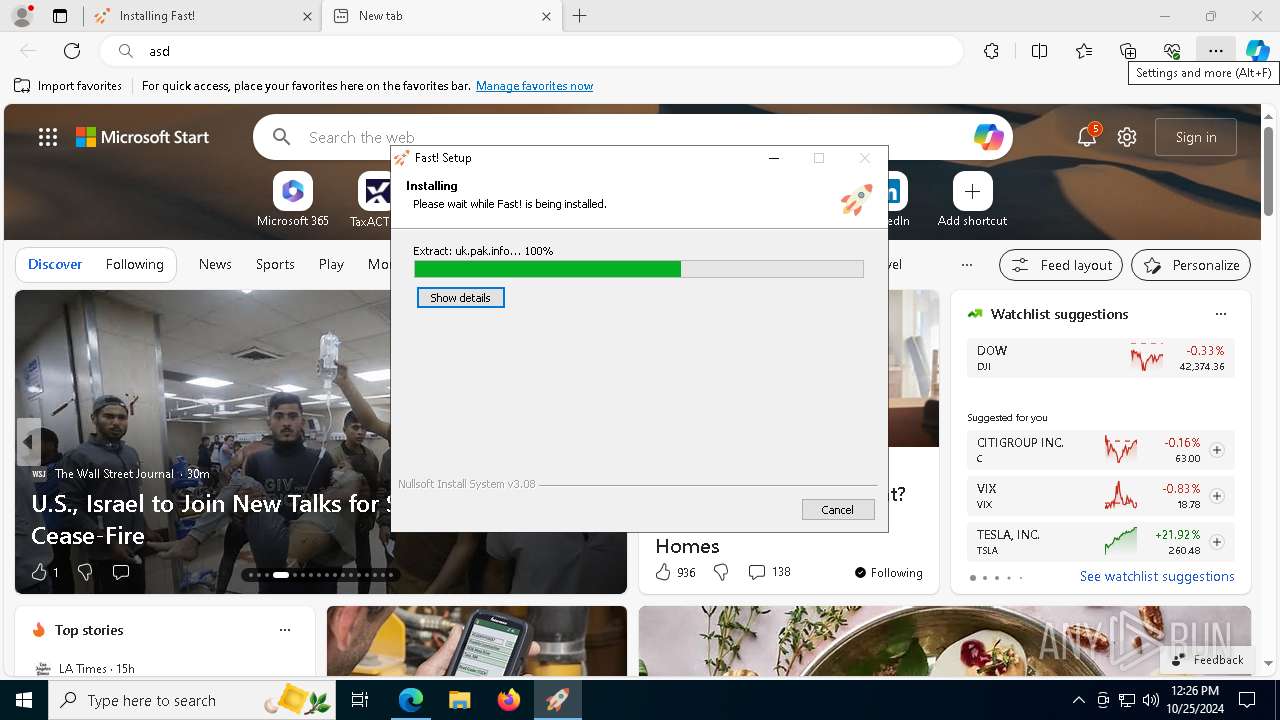Viewport: 1280px width, 720px height.
Task: Refresh the current page
Action: coord(72,51)
